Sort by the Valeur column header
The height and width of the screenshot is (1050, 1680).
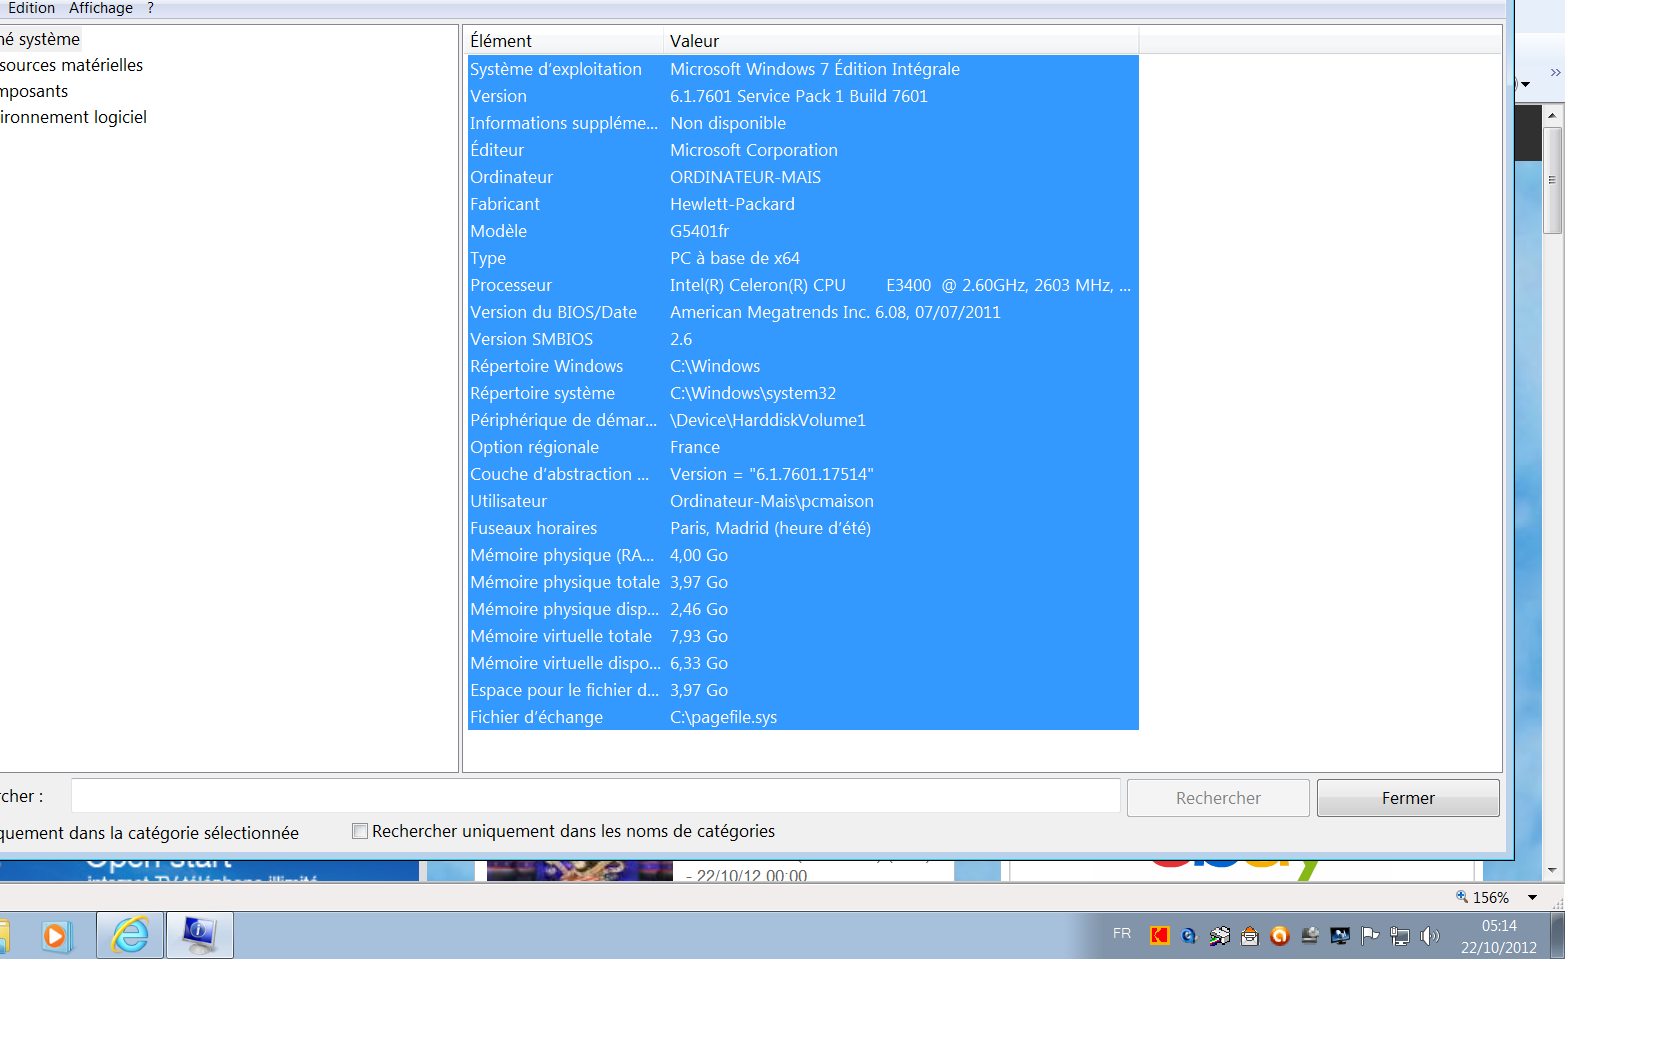901,41
